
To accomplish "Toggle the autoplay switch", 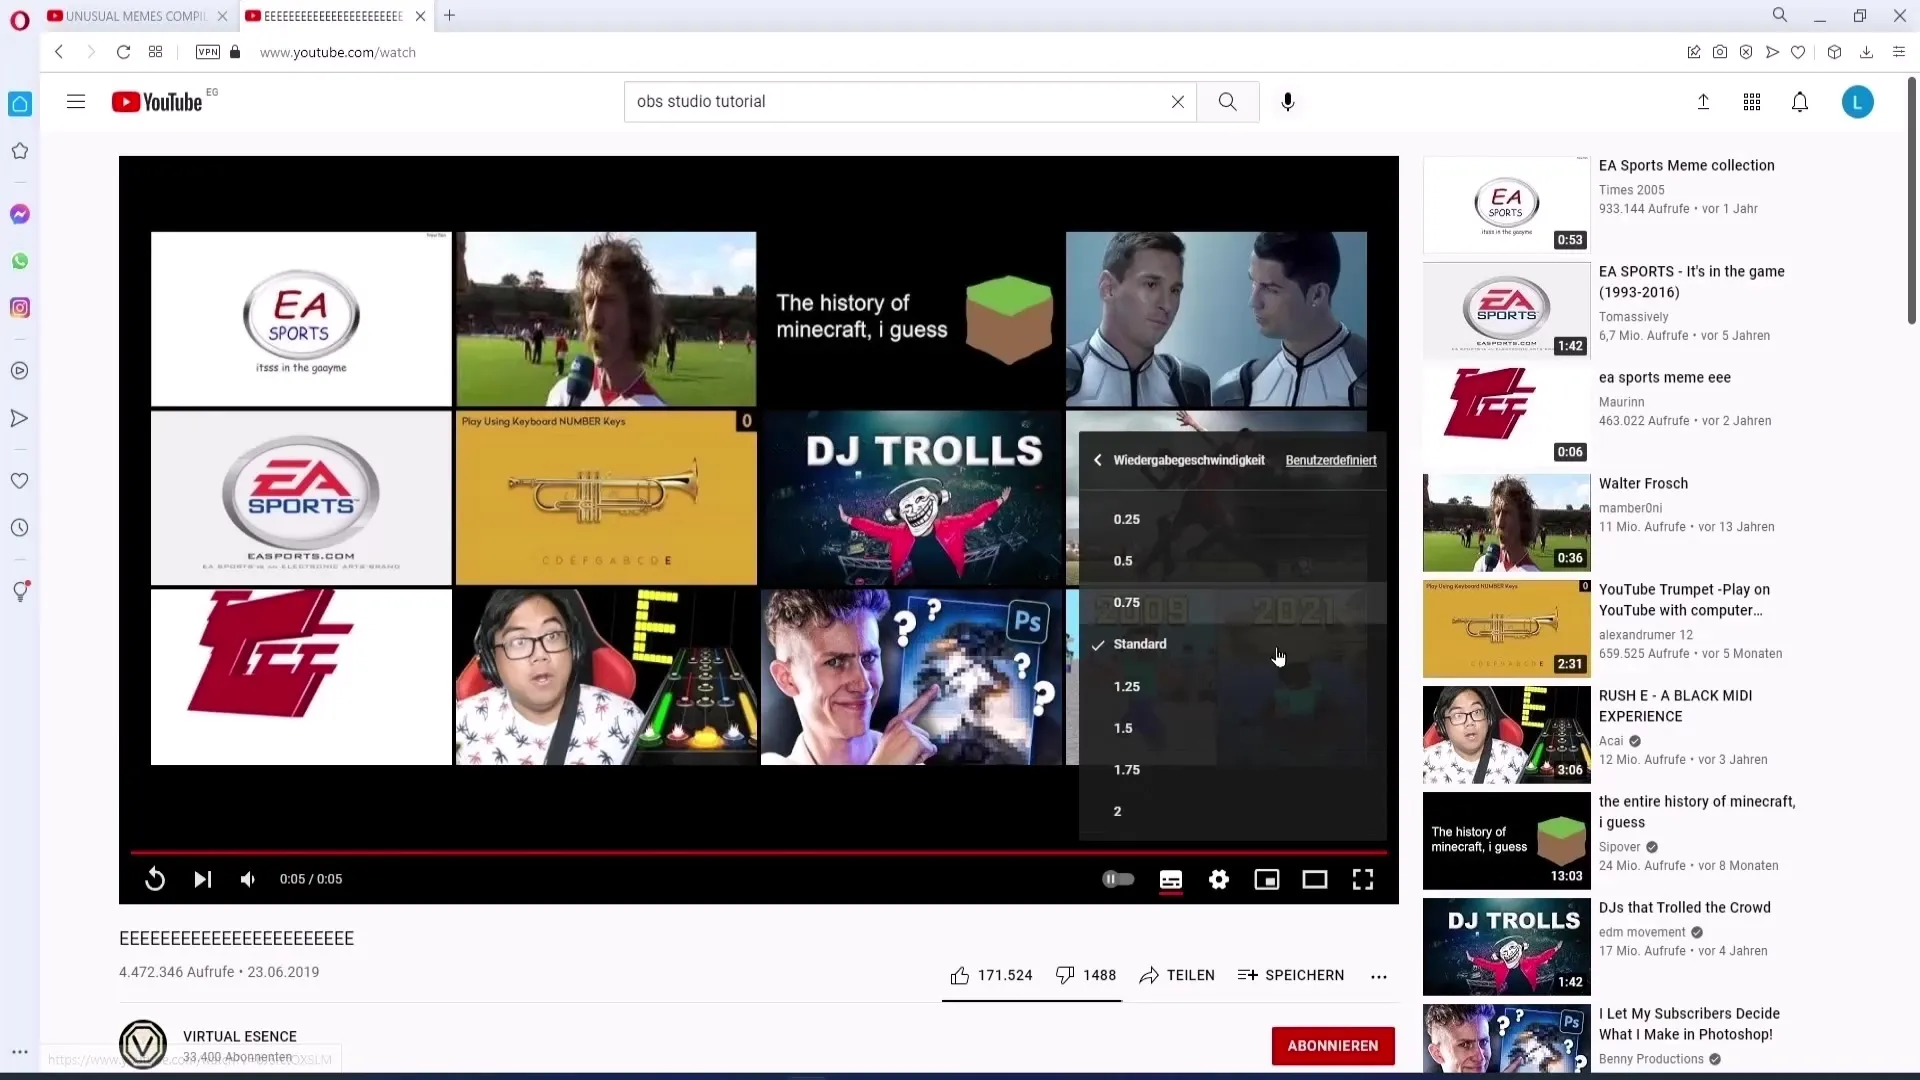I will click(1118, 879).
